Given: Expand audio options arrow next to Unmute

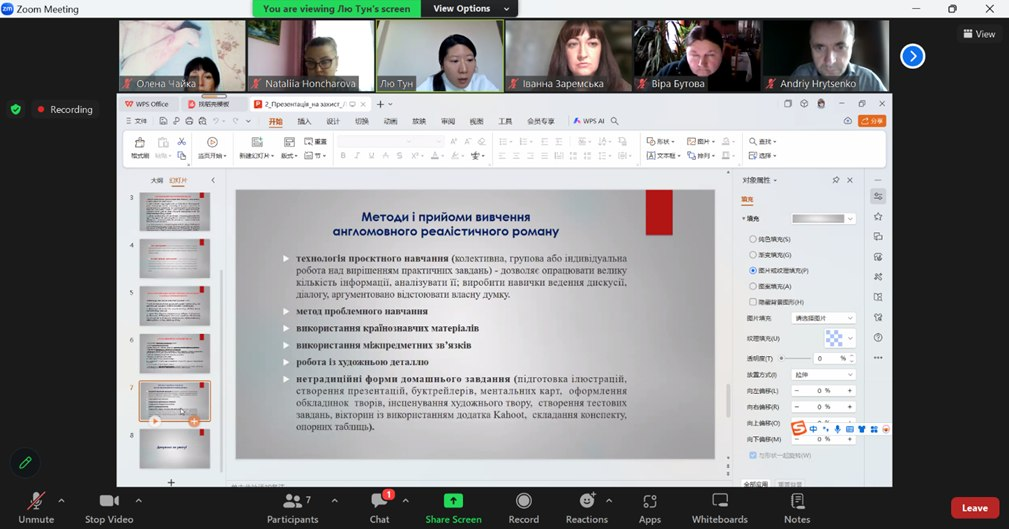Looking at the screenshot, I should [x=62, y=500].
